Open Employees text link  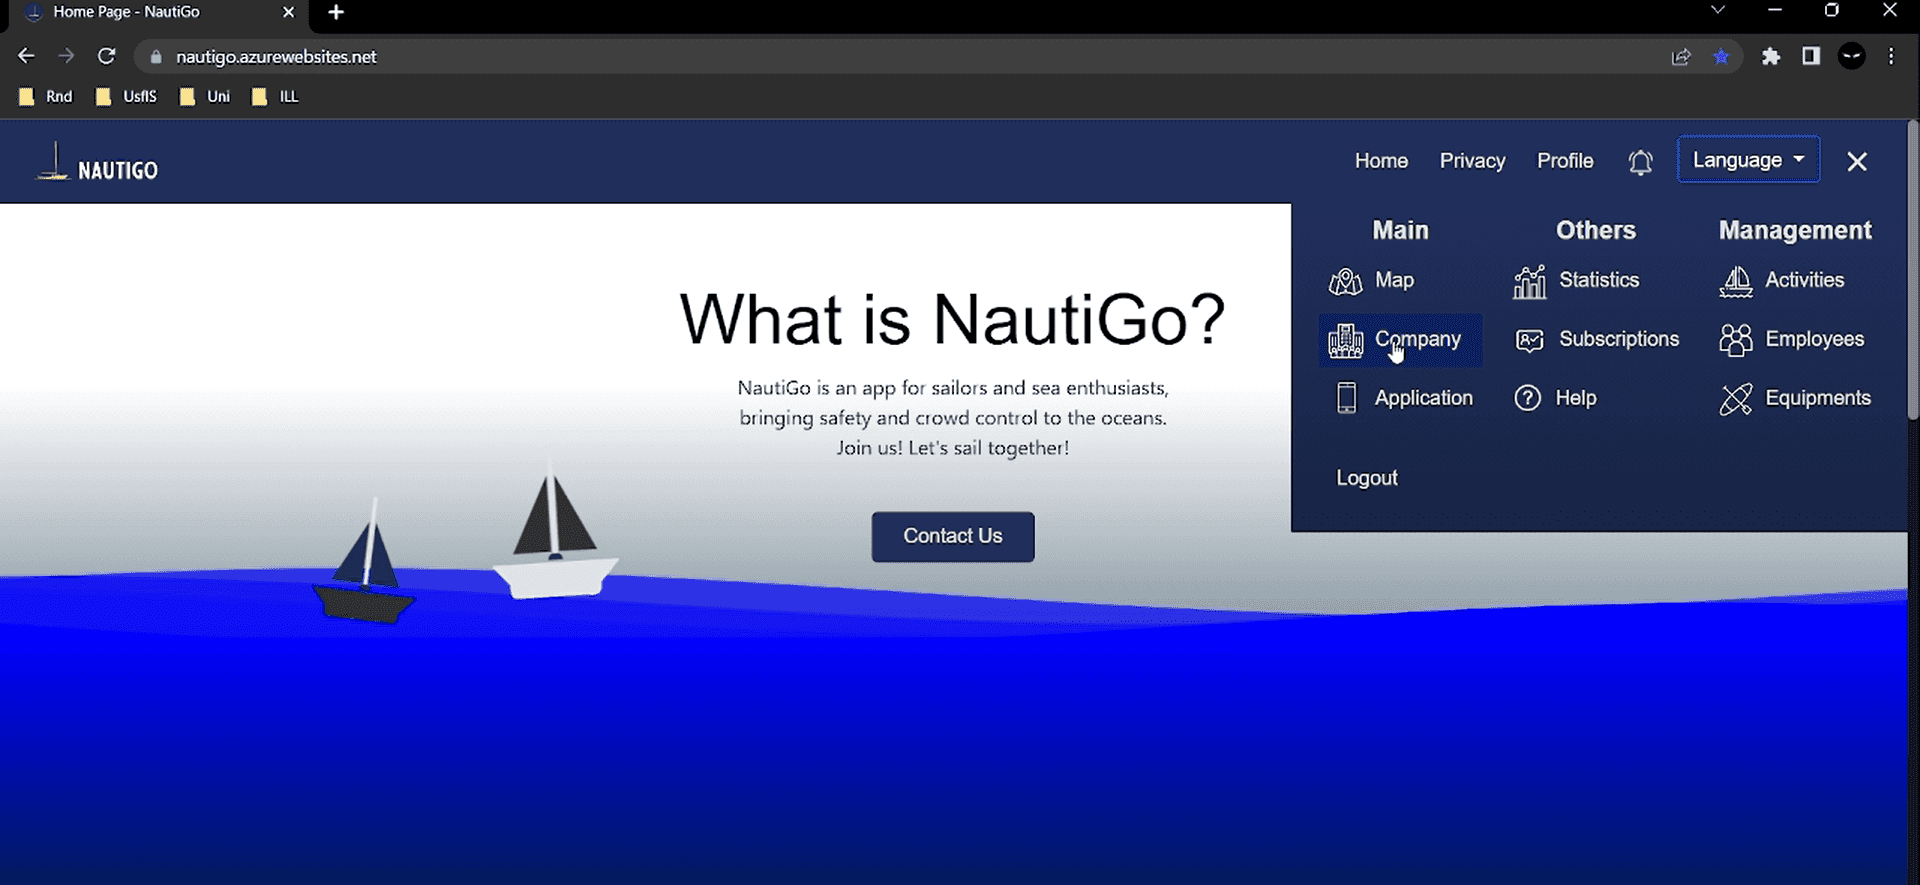click(x=1814, y=339)
